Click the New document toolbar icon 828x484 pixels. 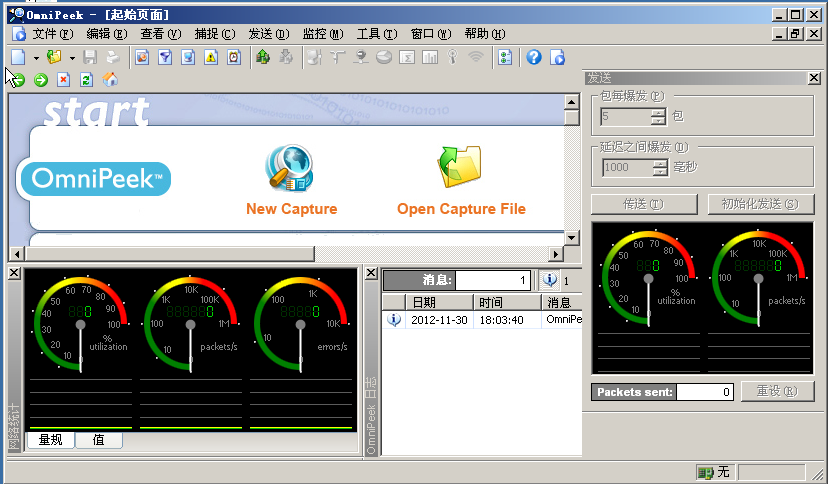(x=18, y=57)
